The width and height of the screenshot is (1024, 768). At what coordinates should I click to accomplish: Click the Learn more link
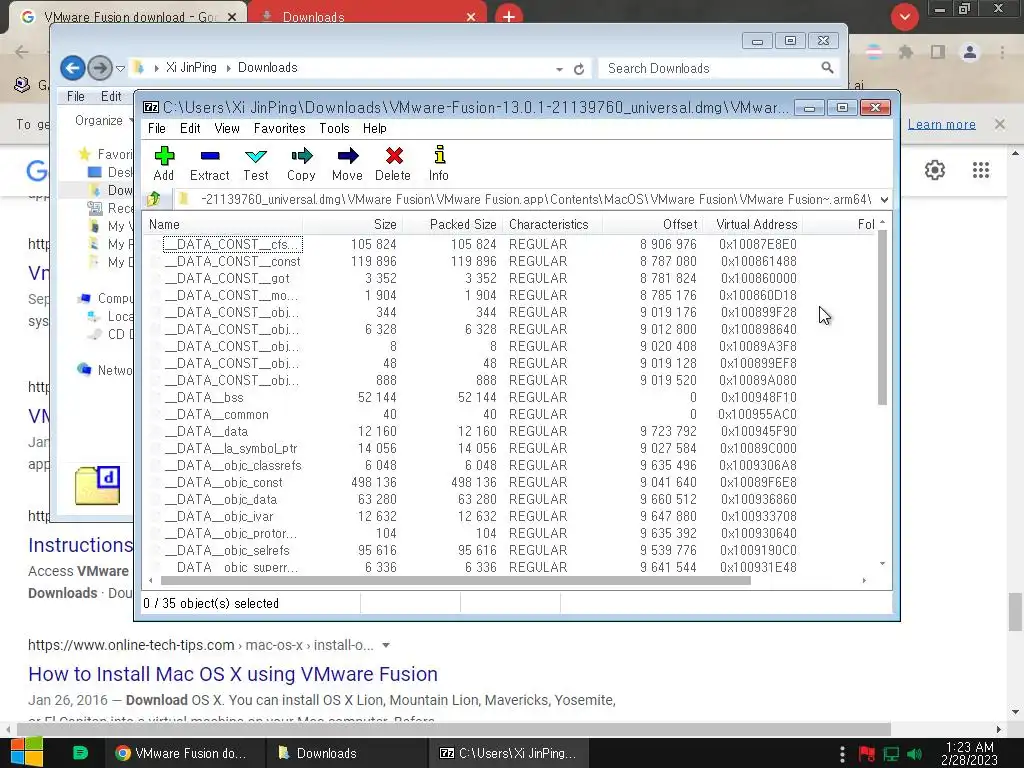(942, 124)
